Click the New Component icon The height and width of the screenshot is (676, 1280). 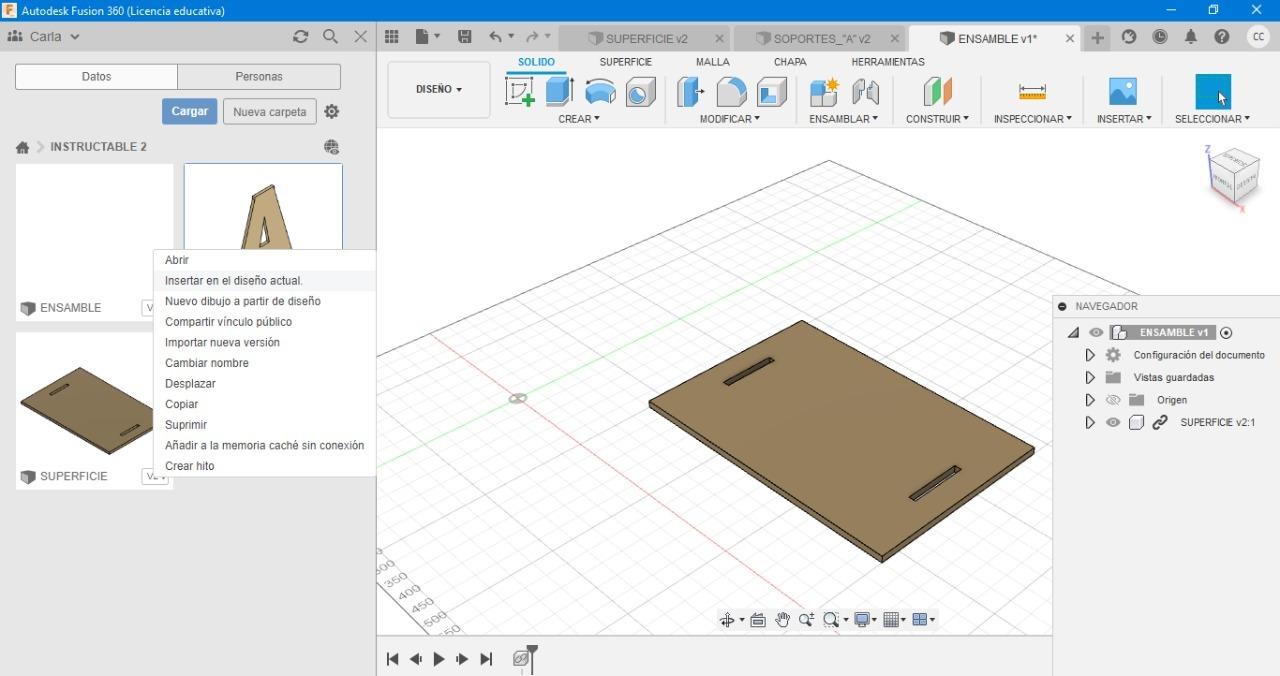824,92
